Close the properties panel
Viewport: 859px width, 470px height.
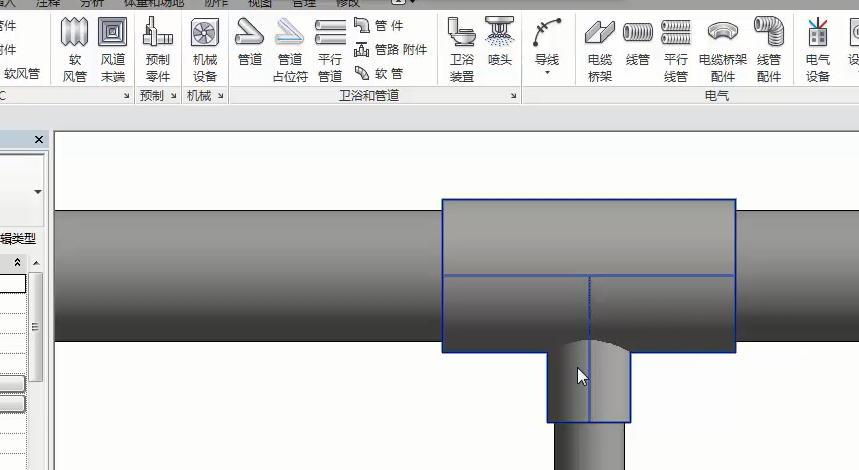39,140
